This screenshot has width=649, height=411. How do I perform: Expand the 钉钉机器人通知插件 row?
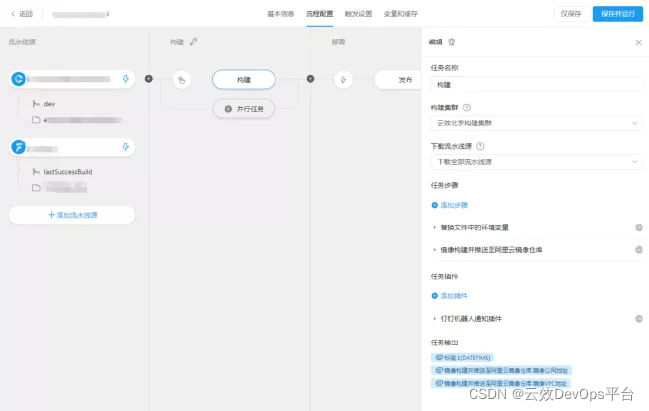(x=434, y=319)
